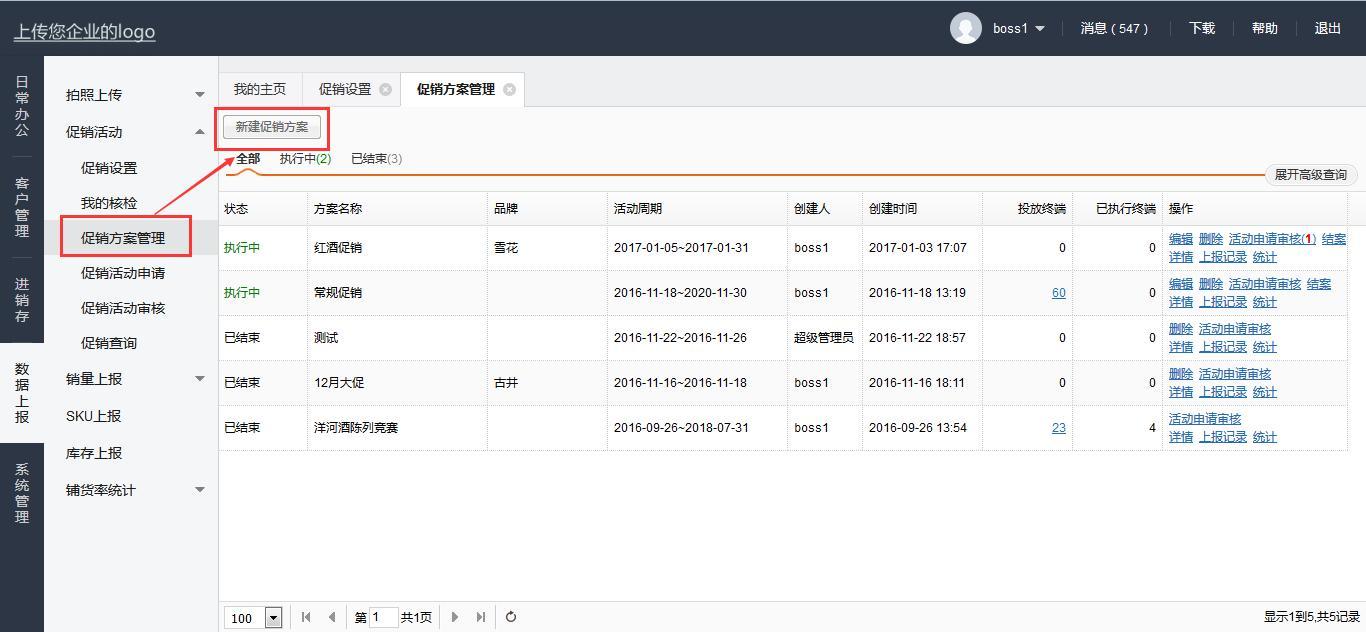Collapse the 促销活动 menu section
1366x632 pixels.
(199, 132)
